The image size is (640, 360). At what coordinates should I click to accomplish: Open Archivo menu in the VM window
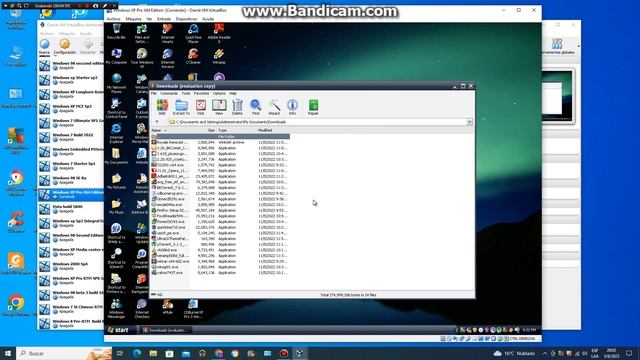pyautogui.click(x=113, y=19)
